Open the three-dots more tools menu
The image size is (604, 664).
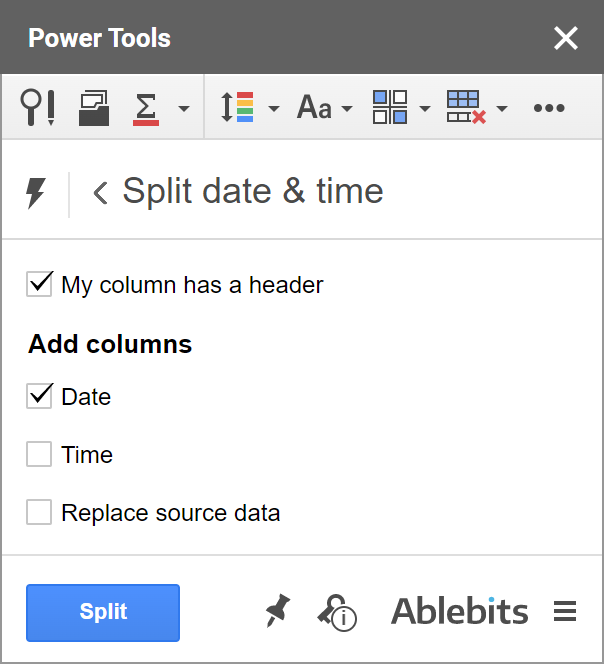pos(549,108)
